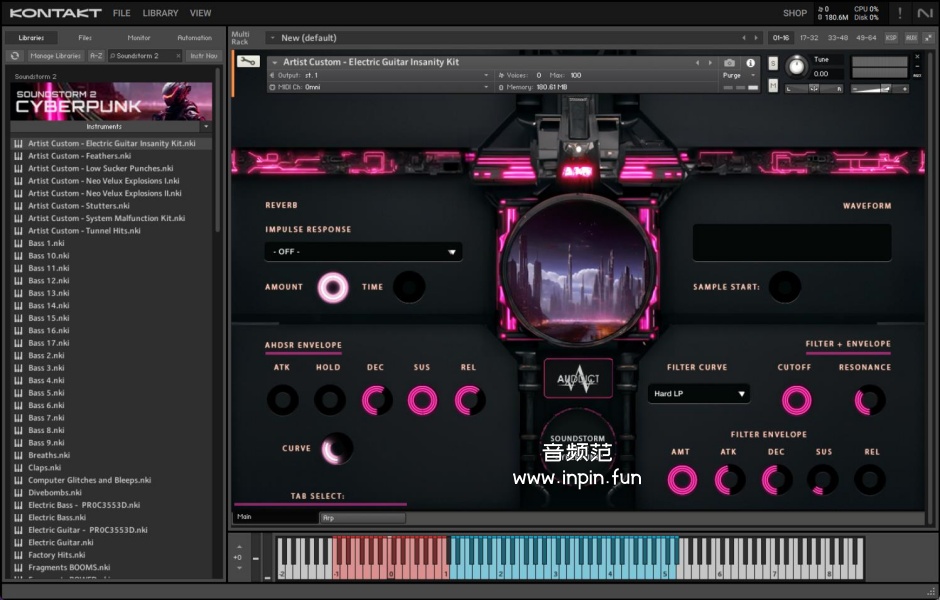940x600 pixels.
Task: Open the SHOP link
Action: coord(795,13)
